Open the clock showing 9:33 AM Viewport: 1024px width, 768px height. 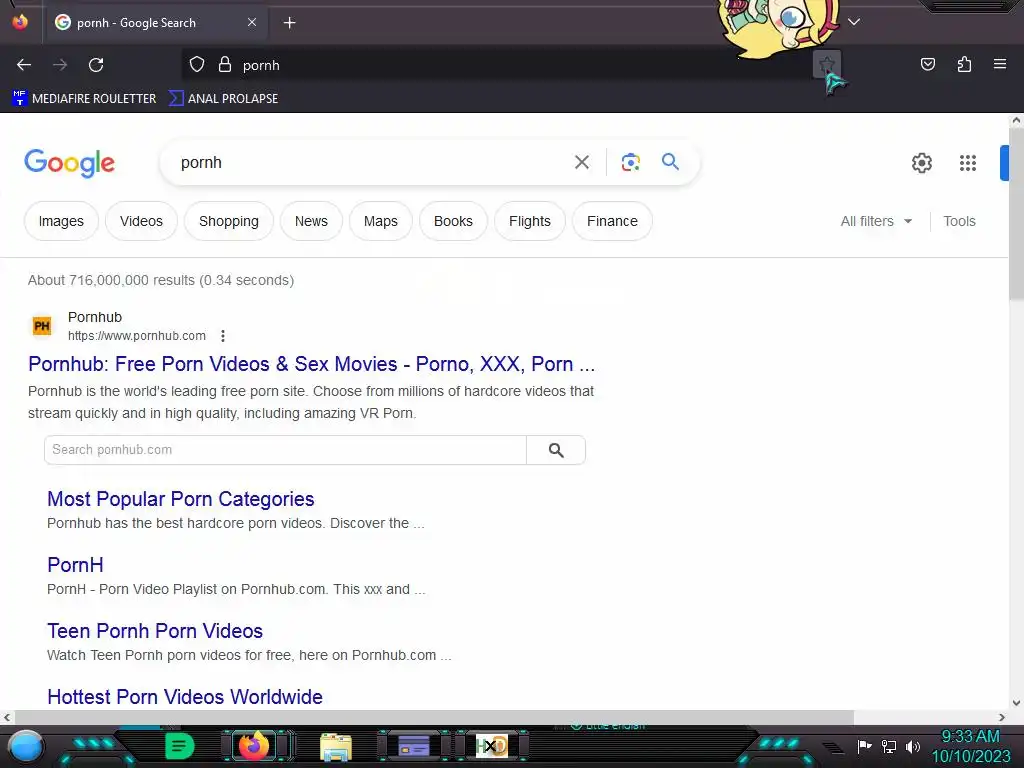pos(970,746)
